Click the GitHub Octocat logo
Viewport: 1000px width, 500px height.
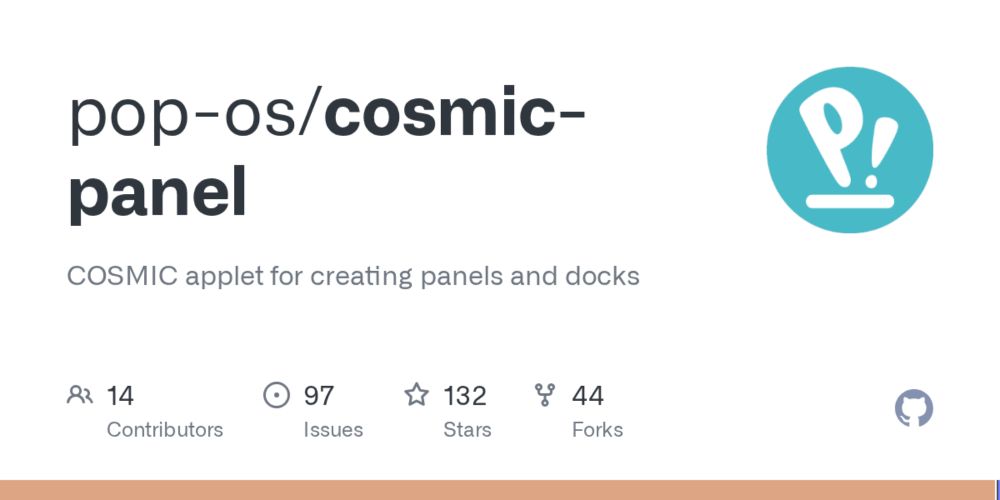[x=914, y=409]
